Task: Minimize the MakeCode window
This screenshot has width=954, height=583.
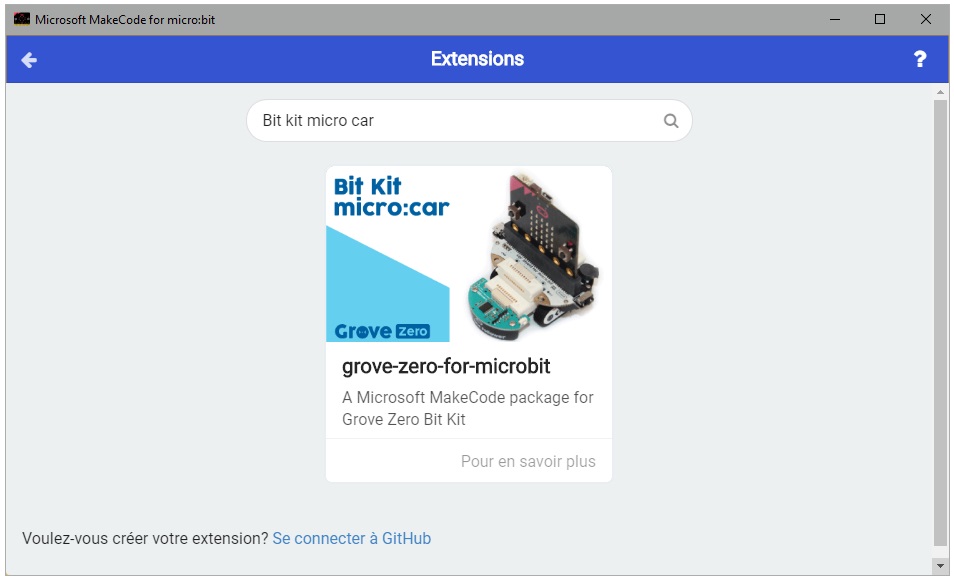Action: pyautogui.click(x=835, y=19)
